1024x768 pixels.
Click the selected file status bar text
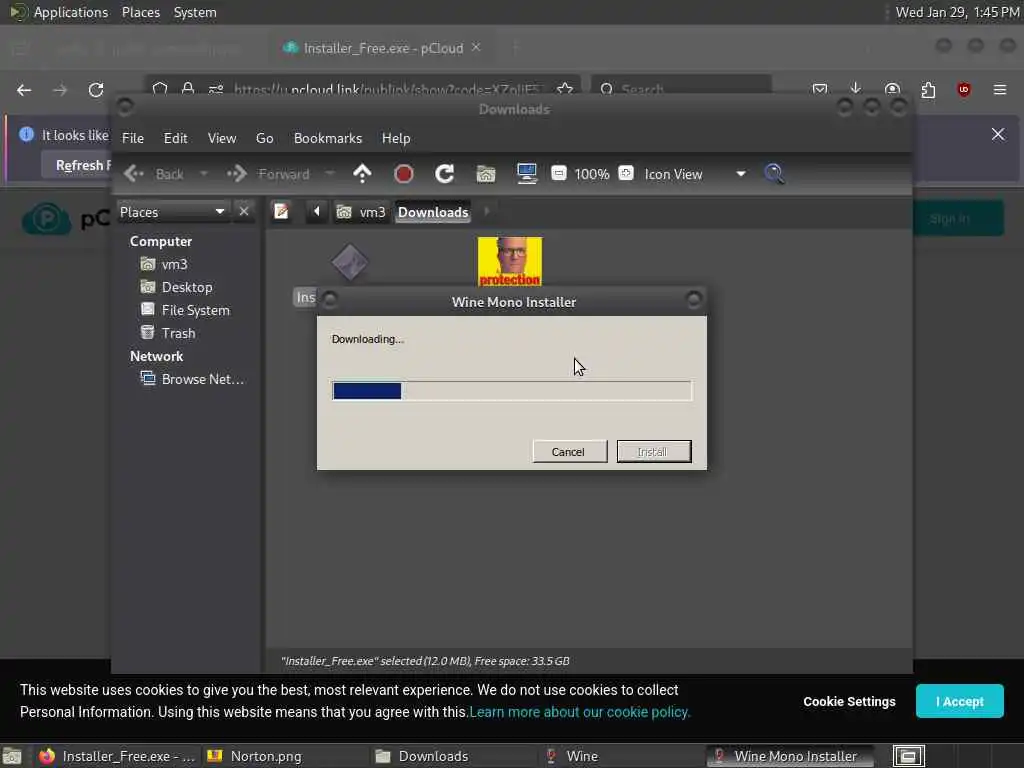(425, 661)
